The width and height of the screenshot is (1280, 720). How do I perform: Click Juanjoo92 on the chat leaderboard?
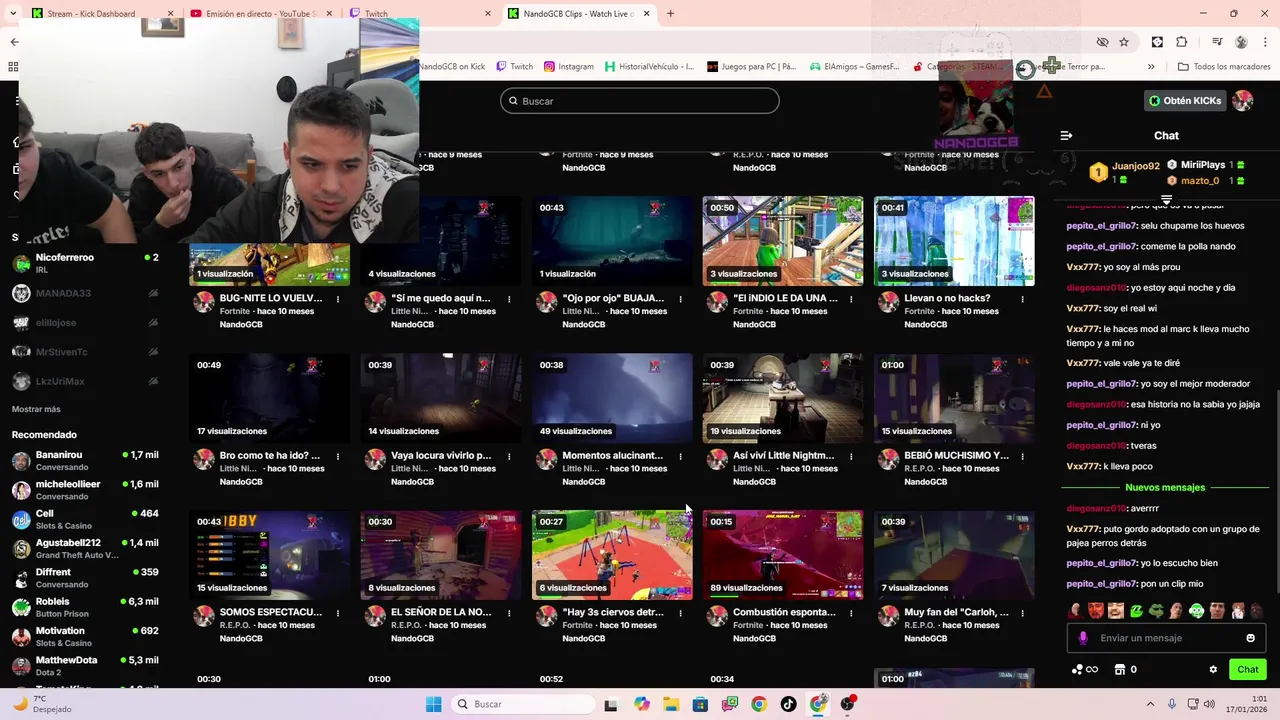tap(1136, 167)
